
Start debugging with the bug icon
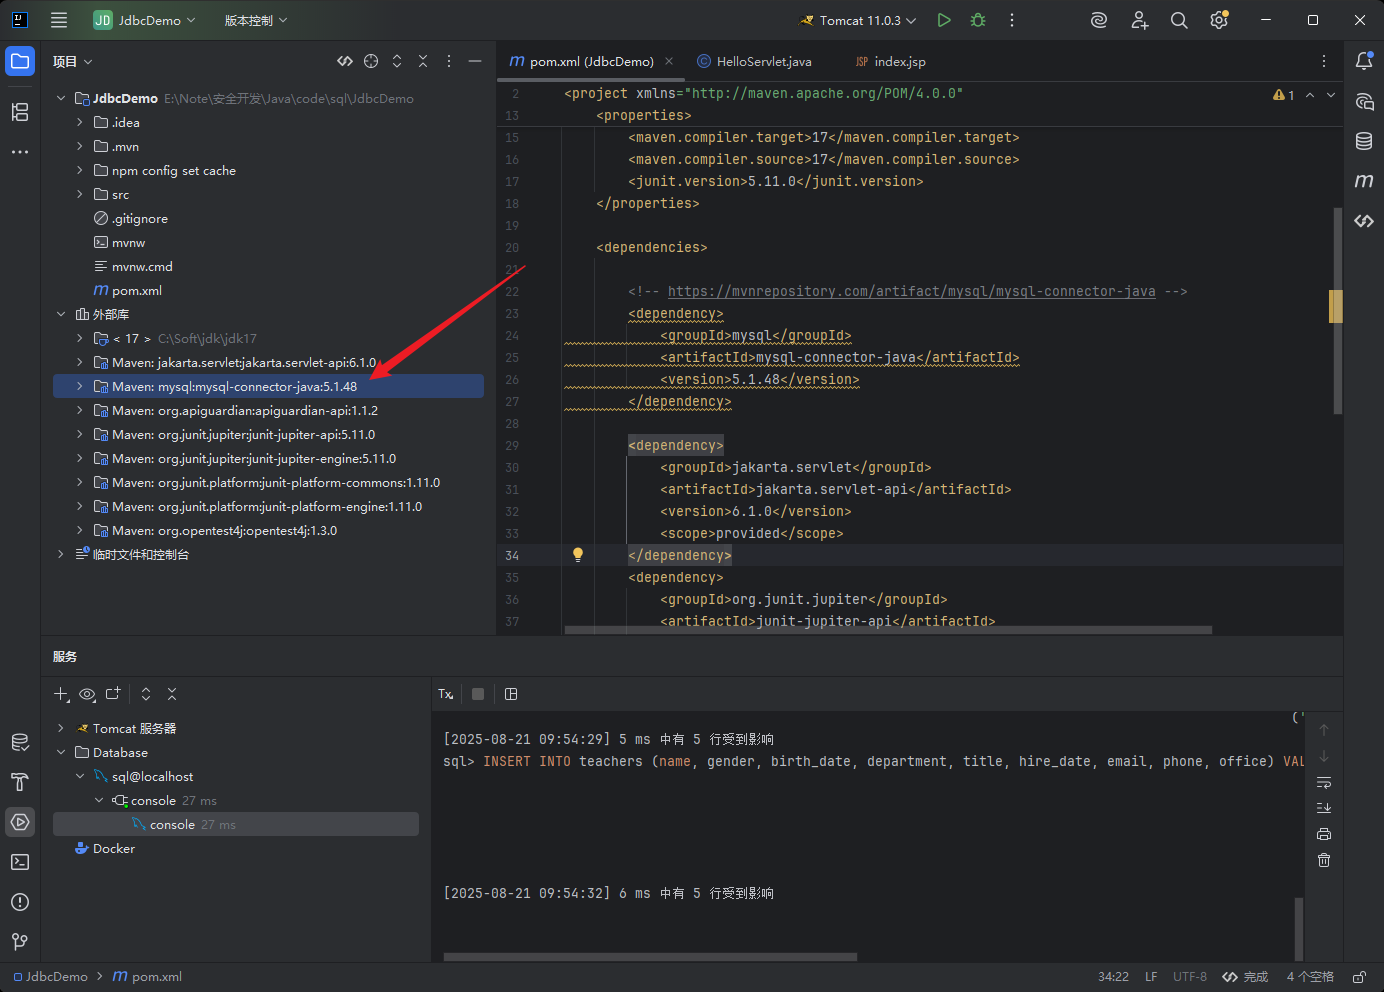tap(978, 20)
